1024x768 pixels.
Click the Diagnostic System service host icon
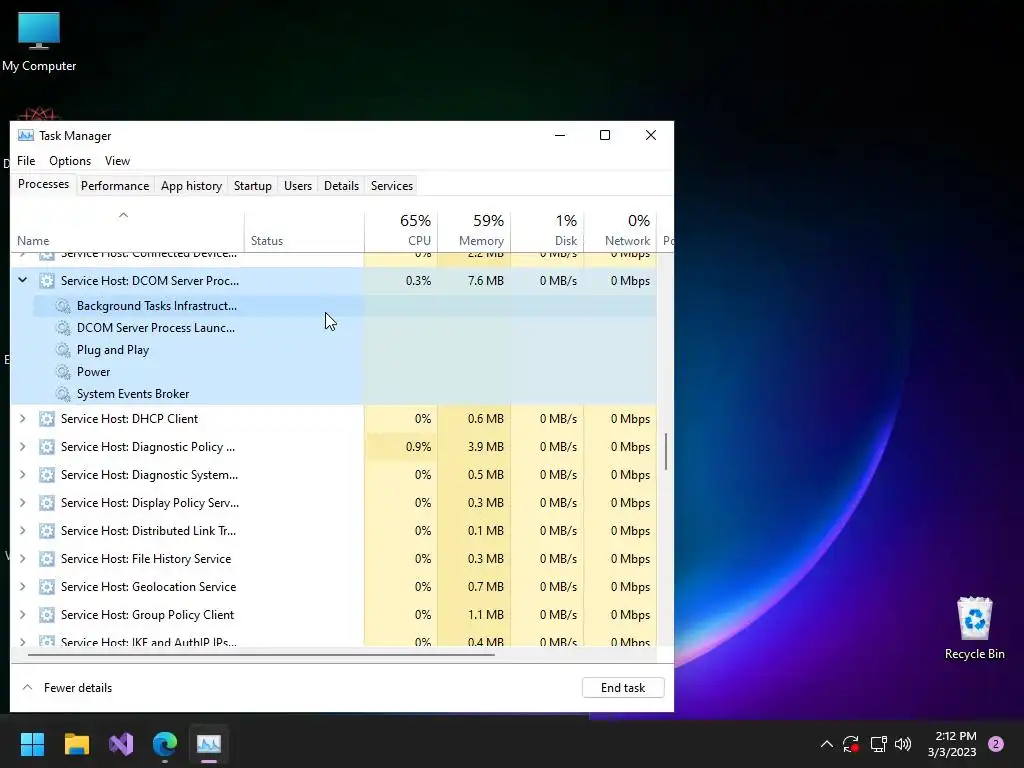(x=46, y=475)
